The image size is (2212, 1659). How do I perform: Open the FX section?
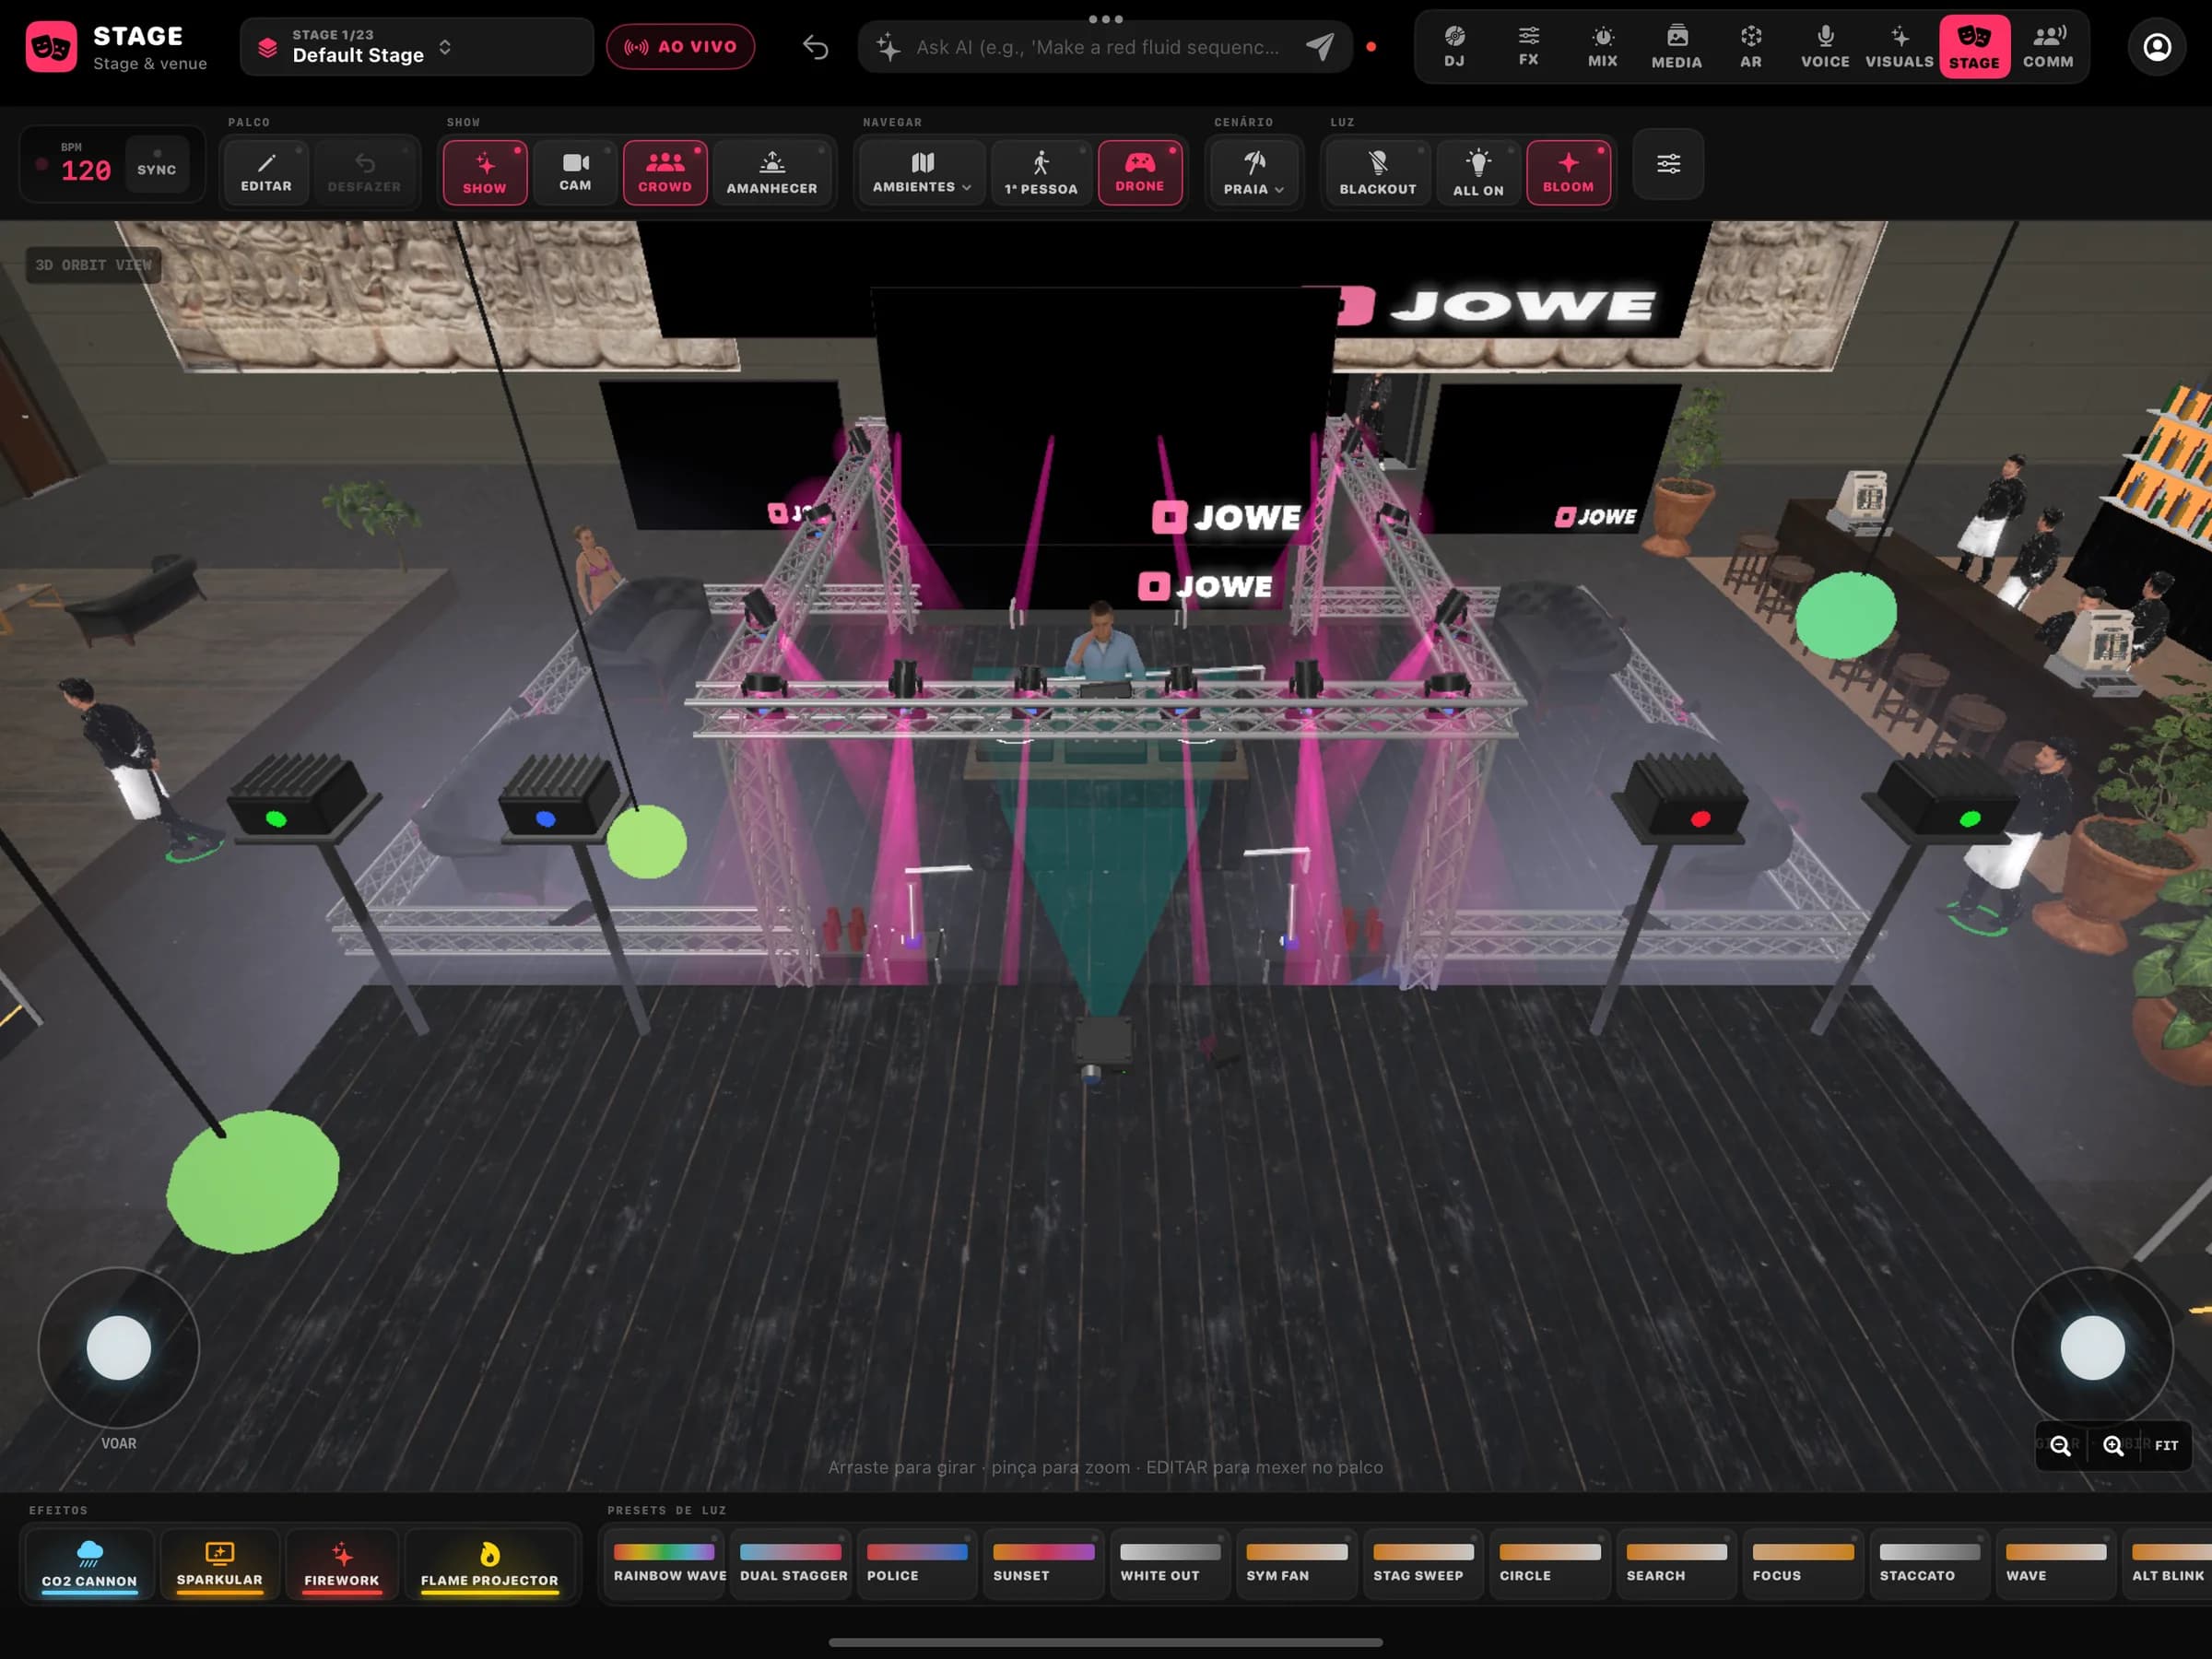click(x=1528, y=47)
